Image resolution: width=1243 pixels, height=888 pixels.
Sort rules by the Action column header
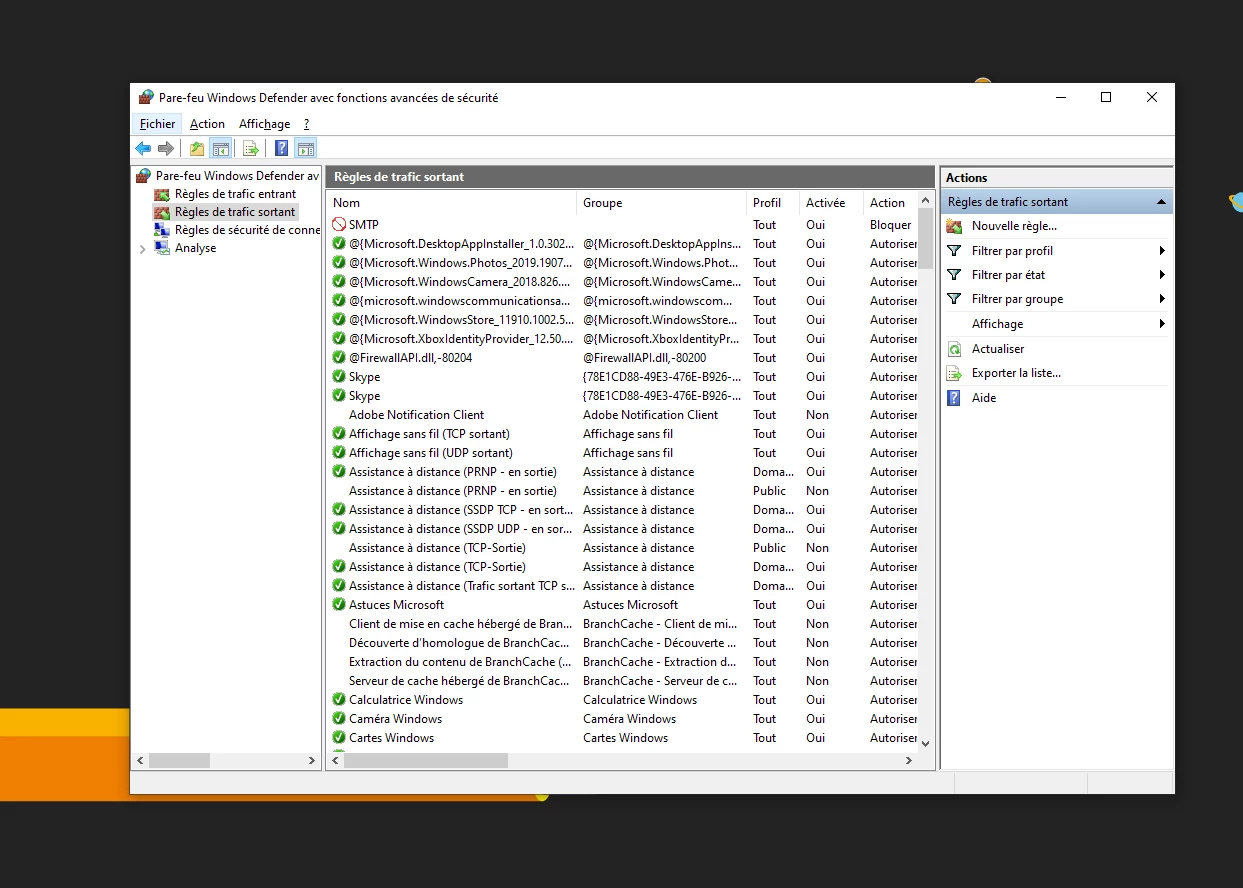890,203
